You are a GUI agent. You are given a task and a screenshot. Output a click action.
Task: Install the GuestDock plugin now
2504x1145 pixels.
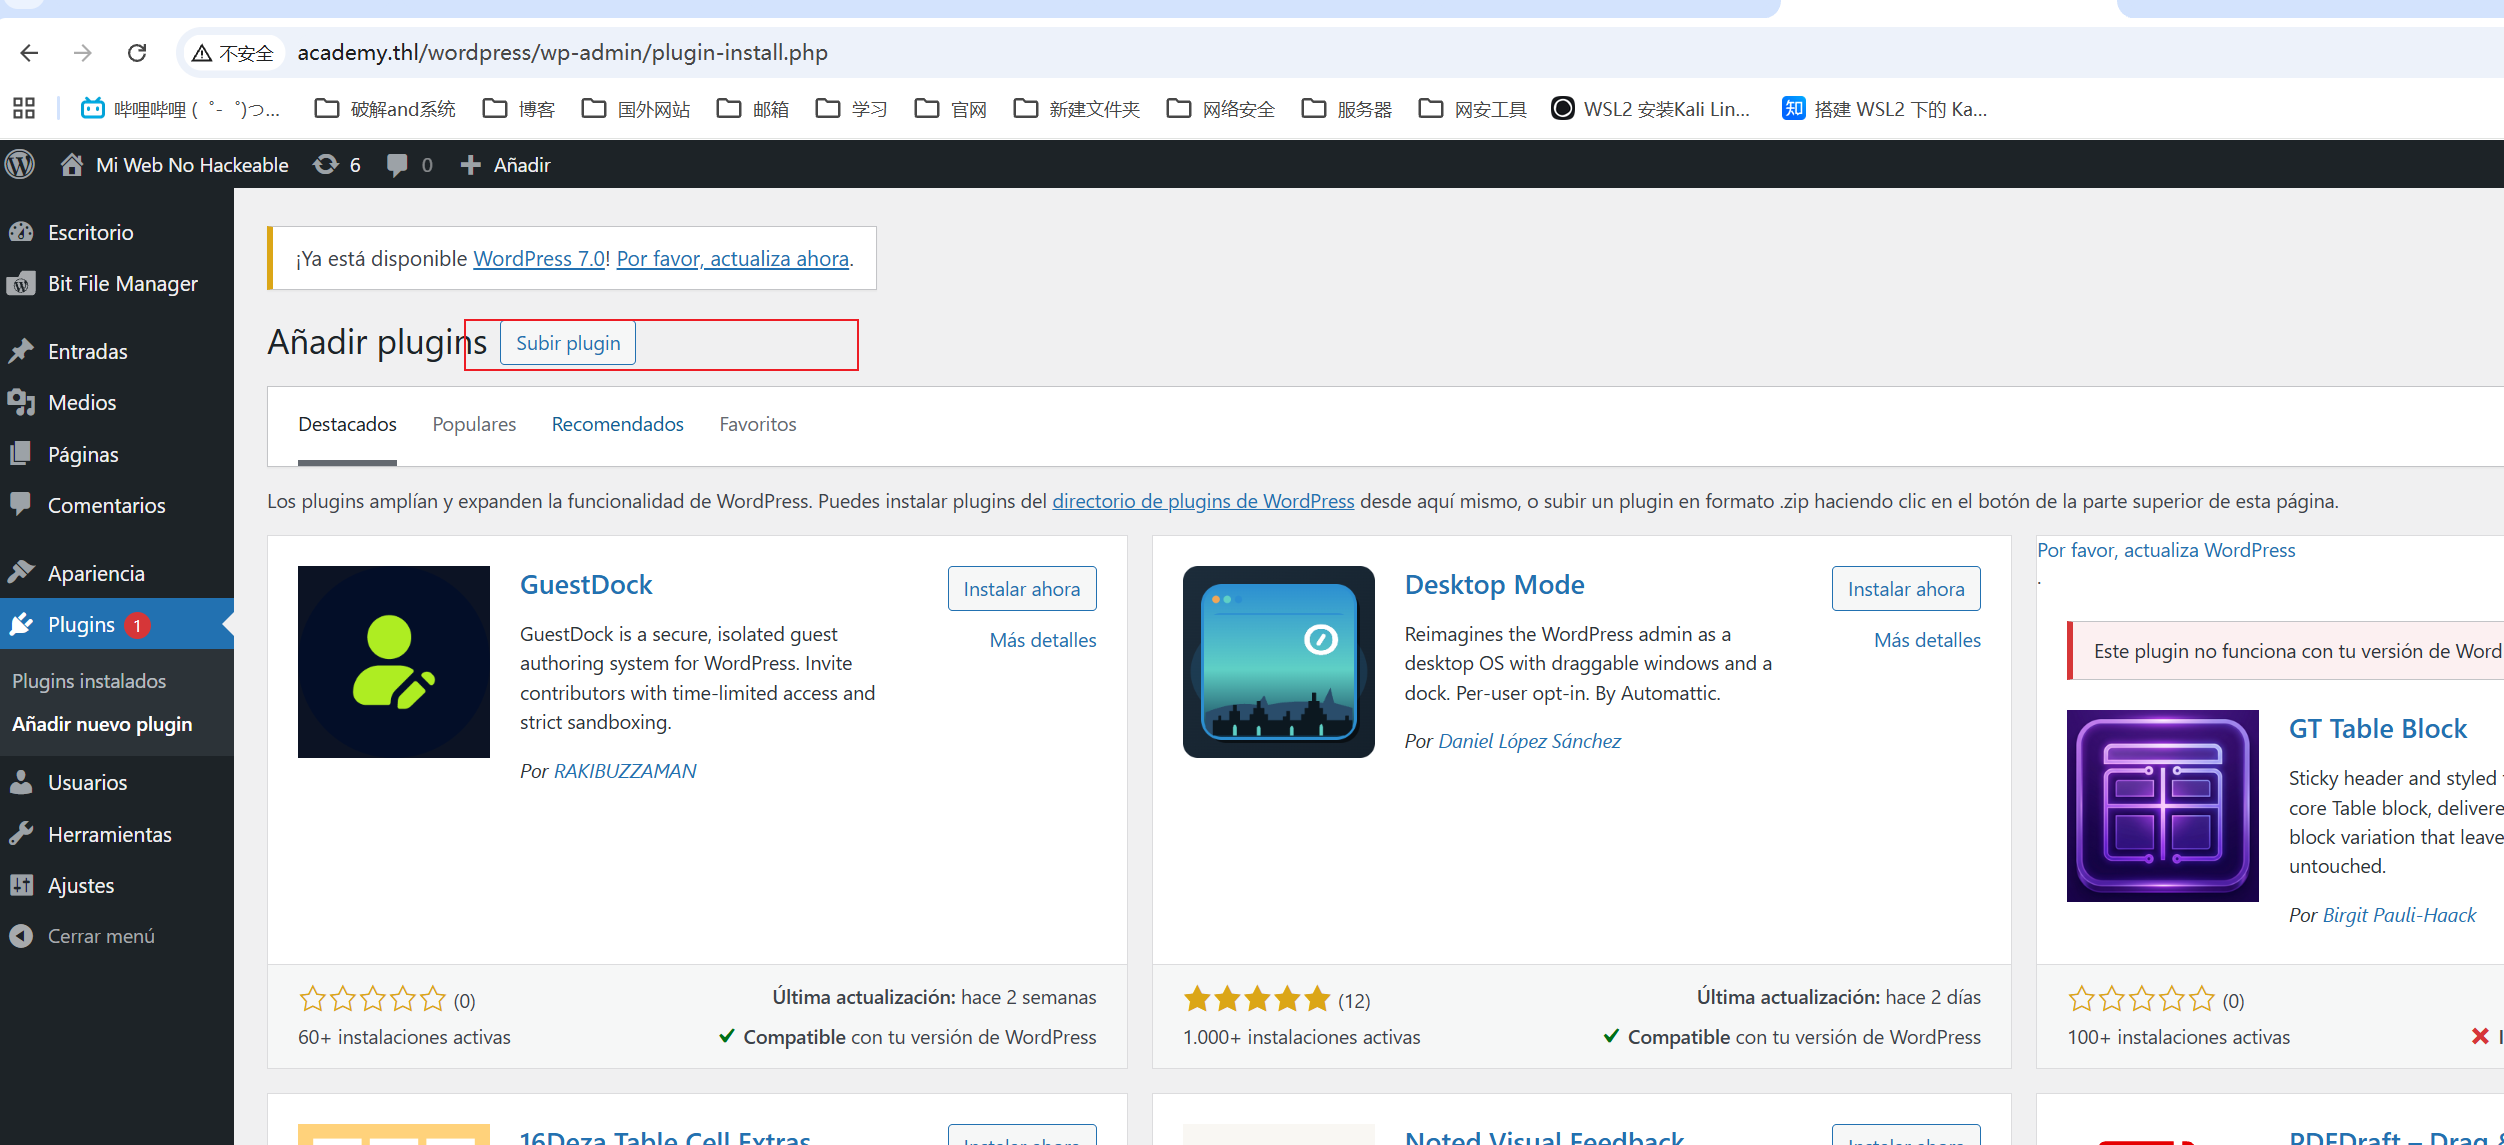[1022, 589]
